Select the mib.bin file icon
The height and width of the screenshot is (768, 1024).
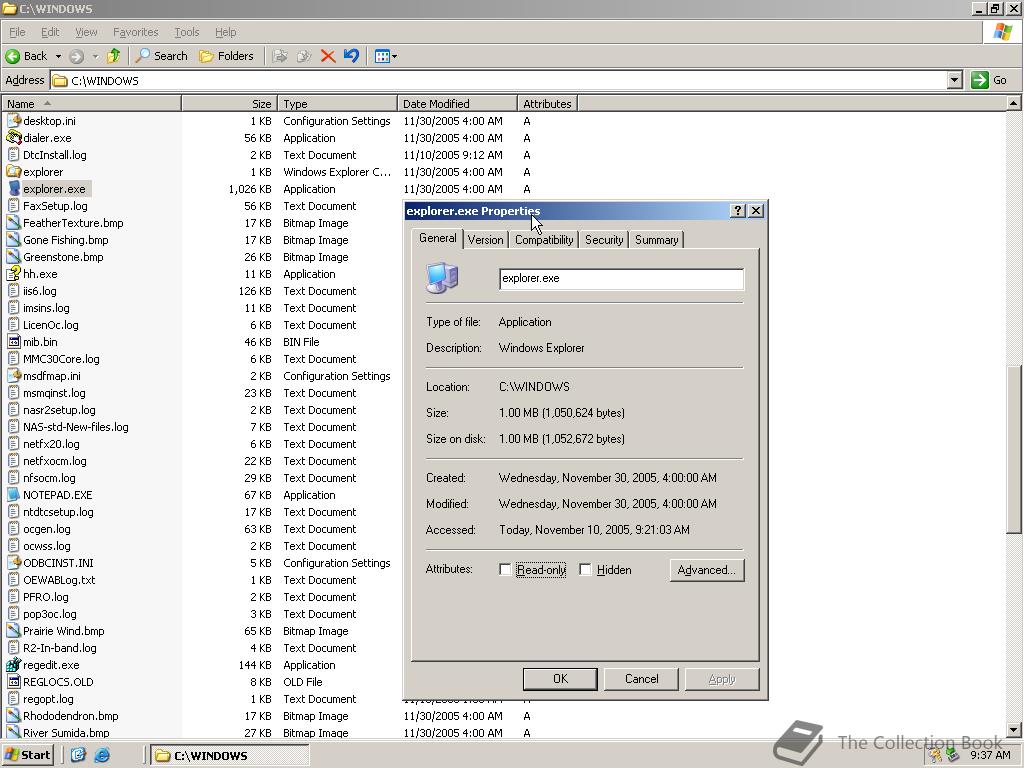coord(13,342)
